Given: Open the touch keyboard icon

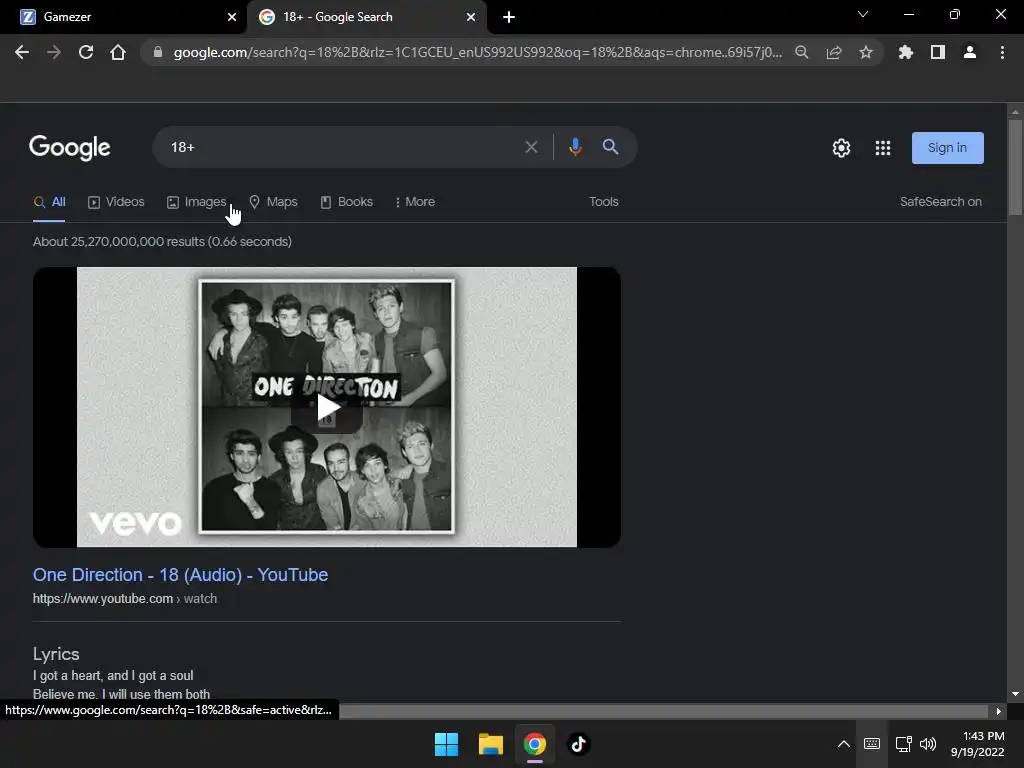Looking at the screenshot, I should [872, 744].
